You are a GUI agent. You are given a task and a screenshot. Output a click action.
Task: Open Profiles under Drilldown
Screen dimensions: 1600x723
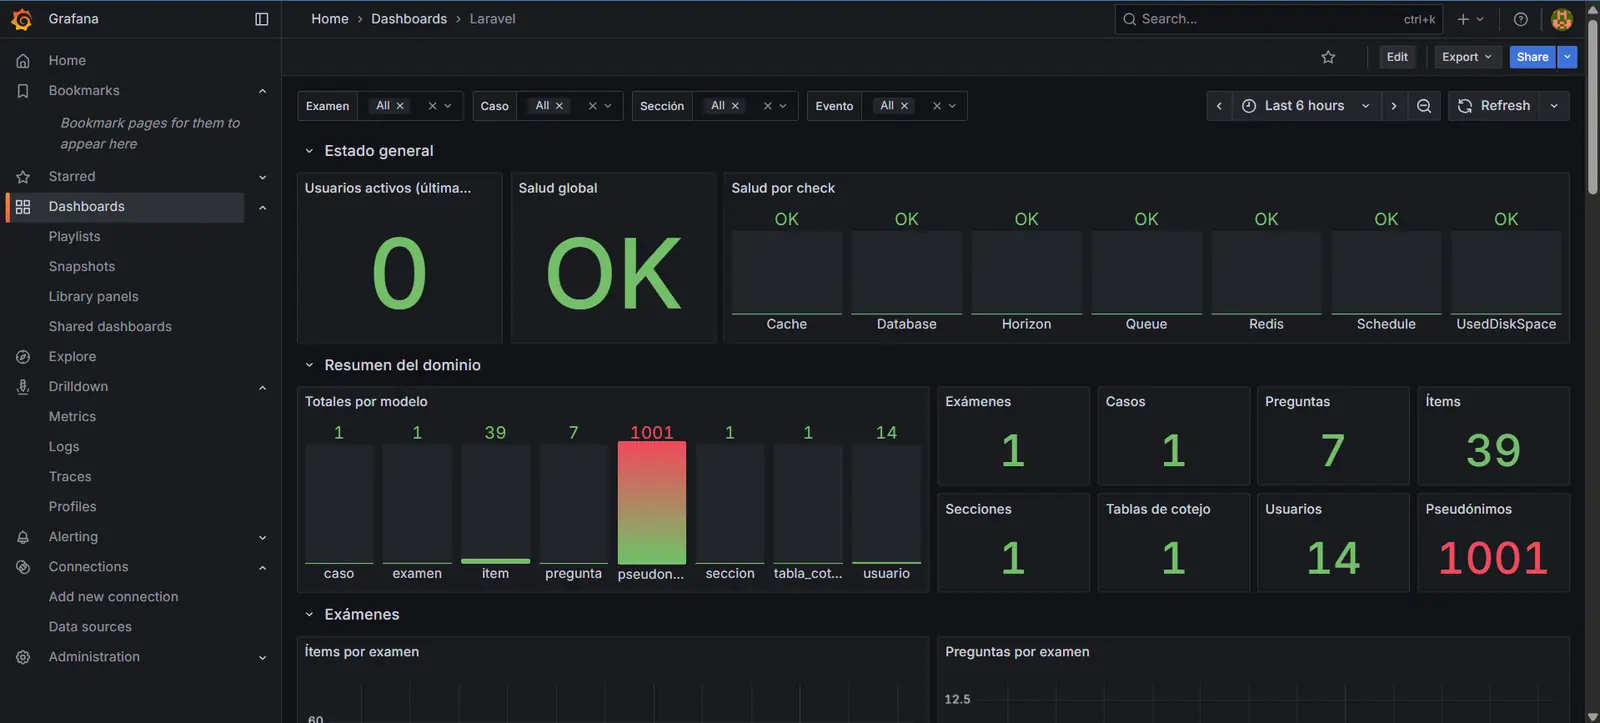coord(73,507)
